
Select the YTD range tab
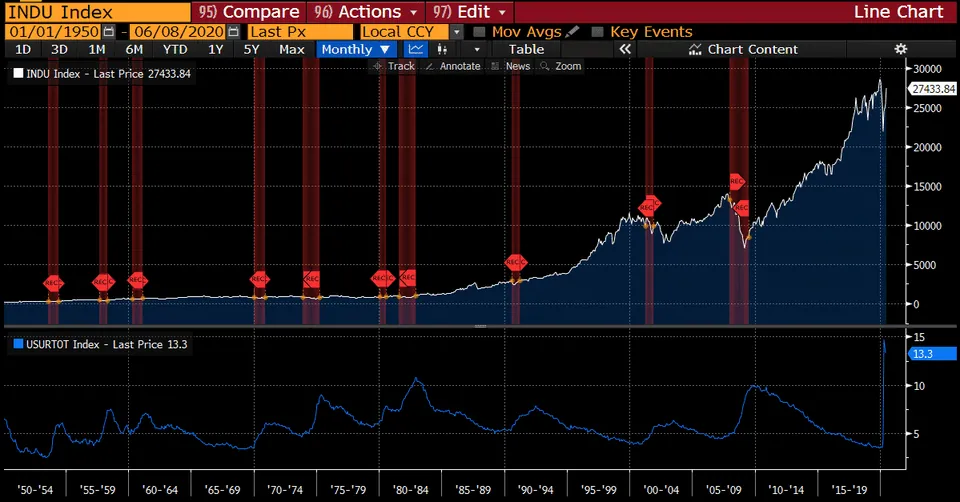[175, 50]
